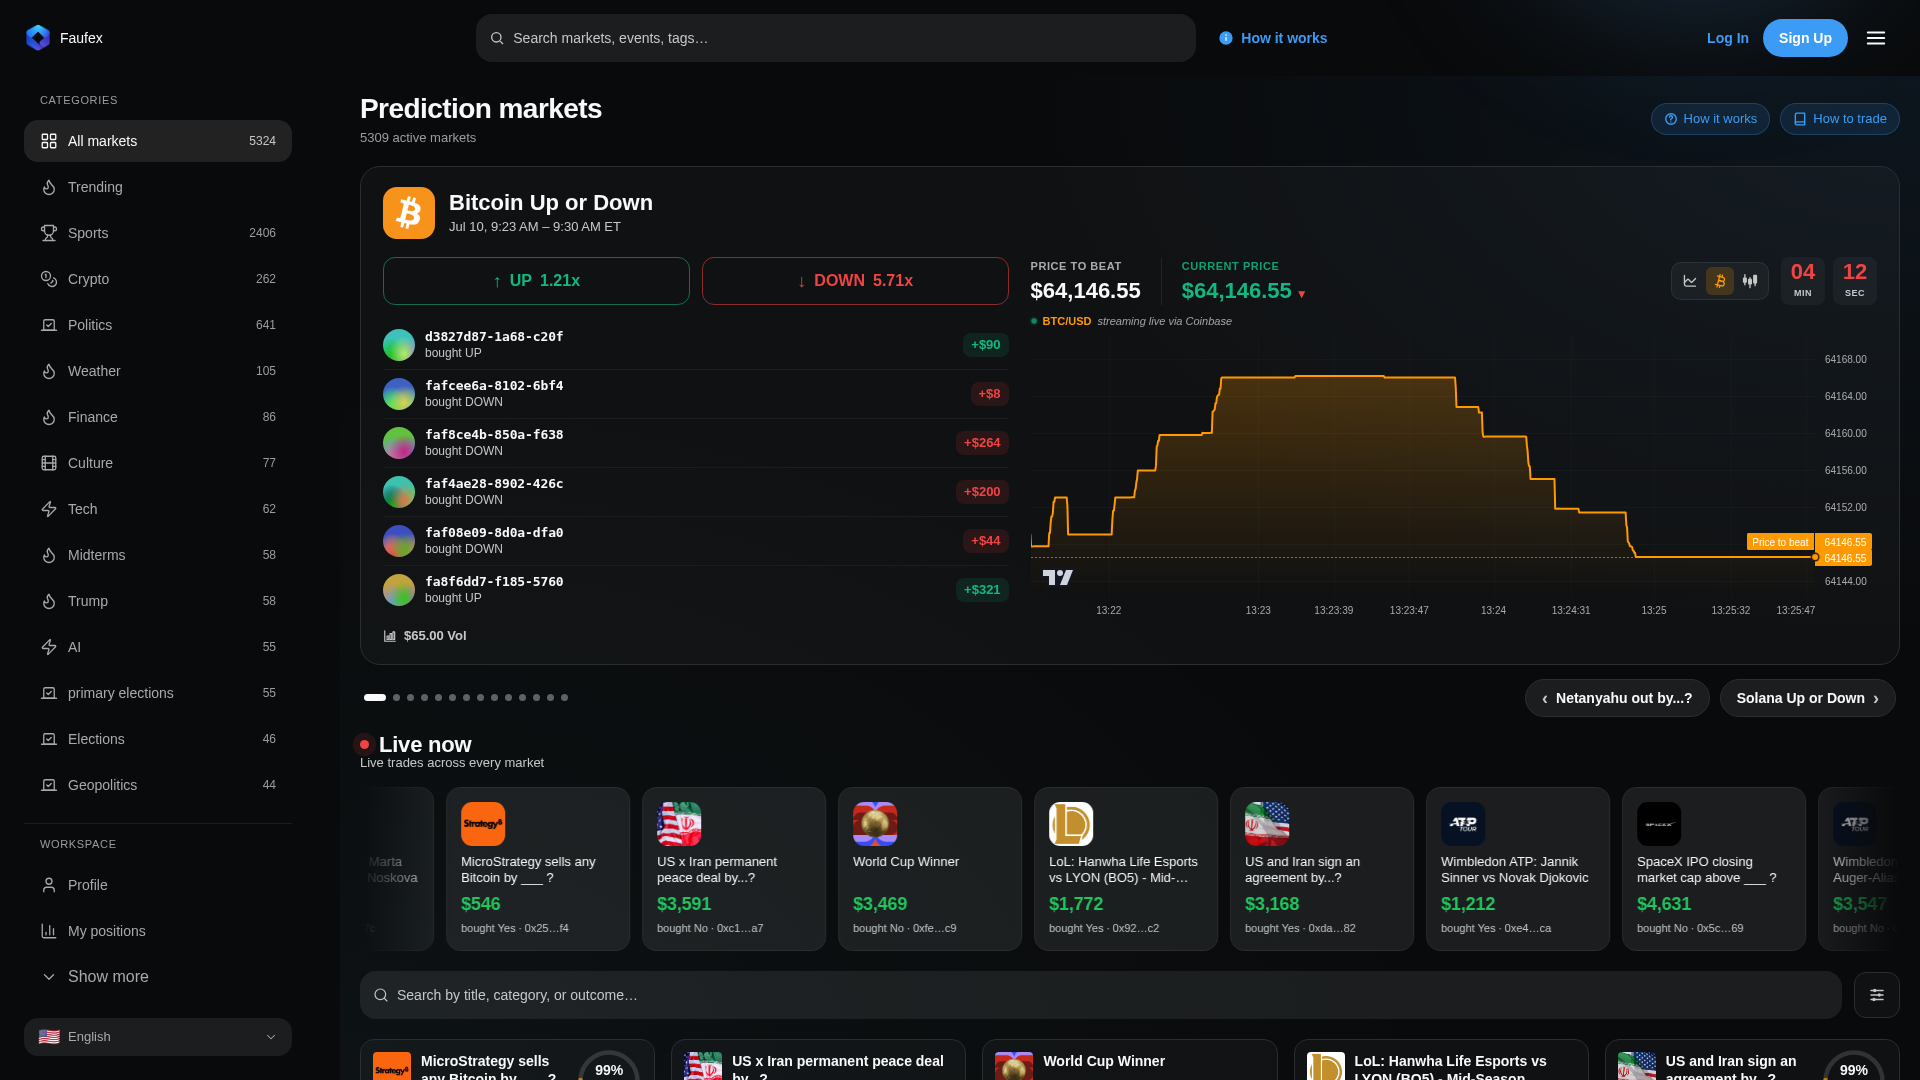Open the English language dropdown
Viewport: 1920px width, 1080px height.
coord(158,1037)
